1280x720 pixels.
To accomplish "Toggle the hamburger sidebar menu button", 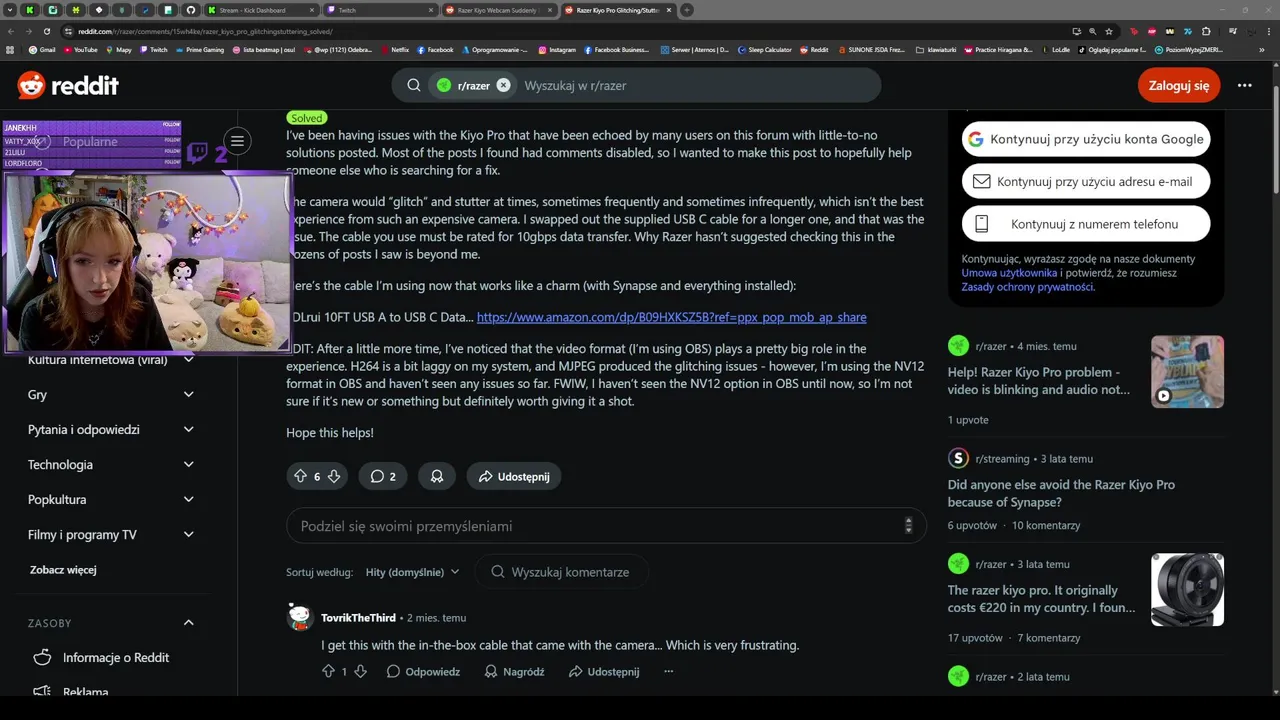I will (237, 141).
